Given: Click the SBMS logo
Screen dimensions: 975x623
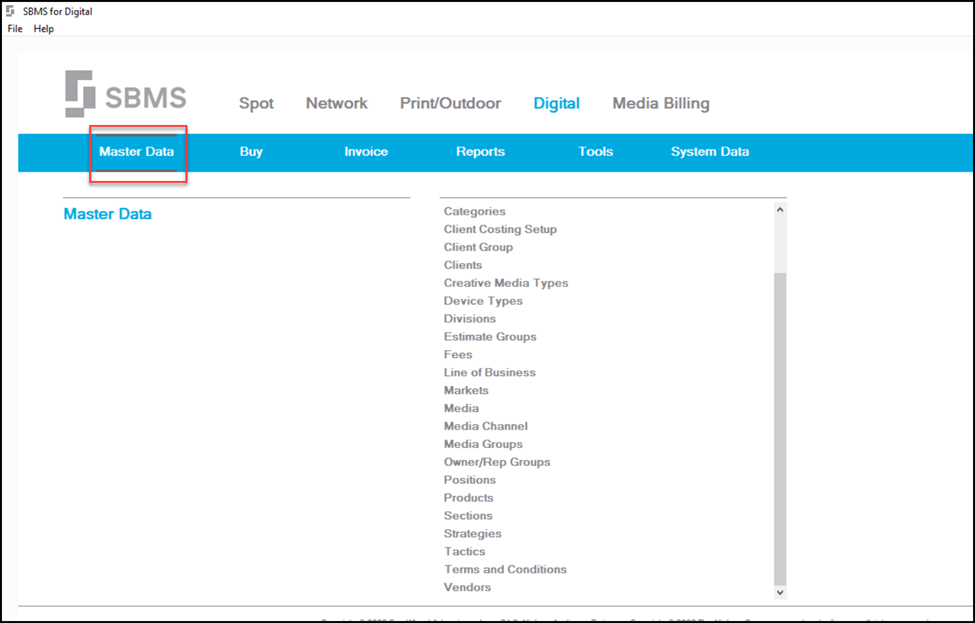Looking at the screenshot, I should pos(126,94).
